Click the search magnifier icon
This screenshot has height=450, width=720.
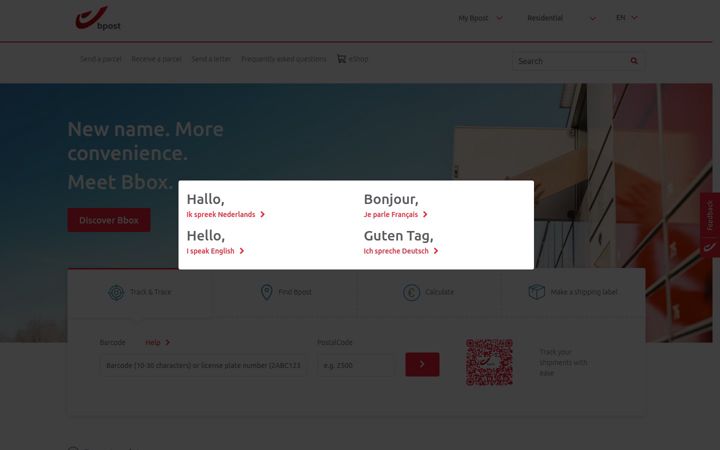[x=634, y=61]
